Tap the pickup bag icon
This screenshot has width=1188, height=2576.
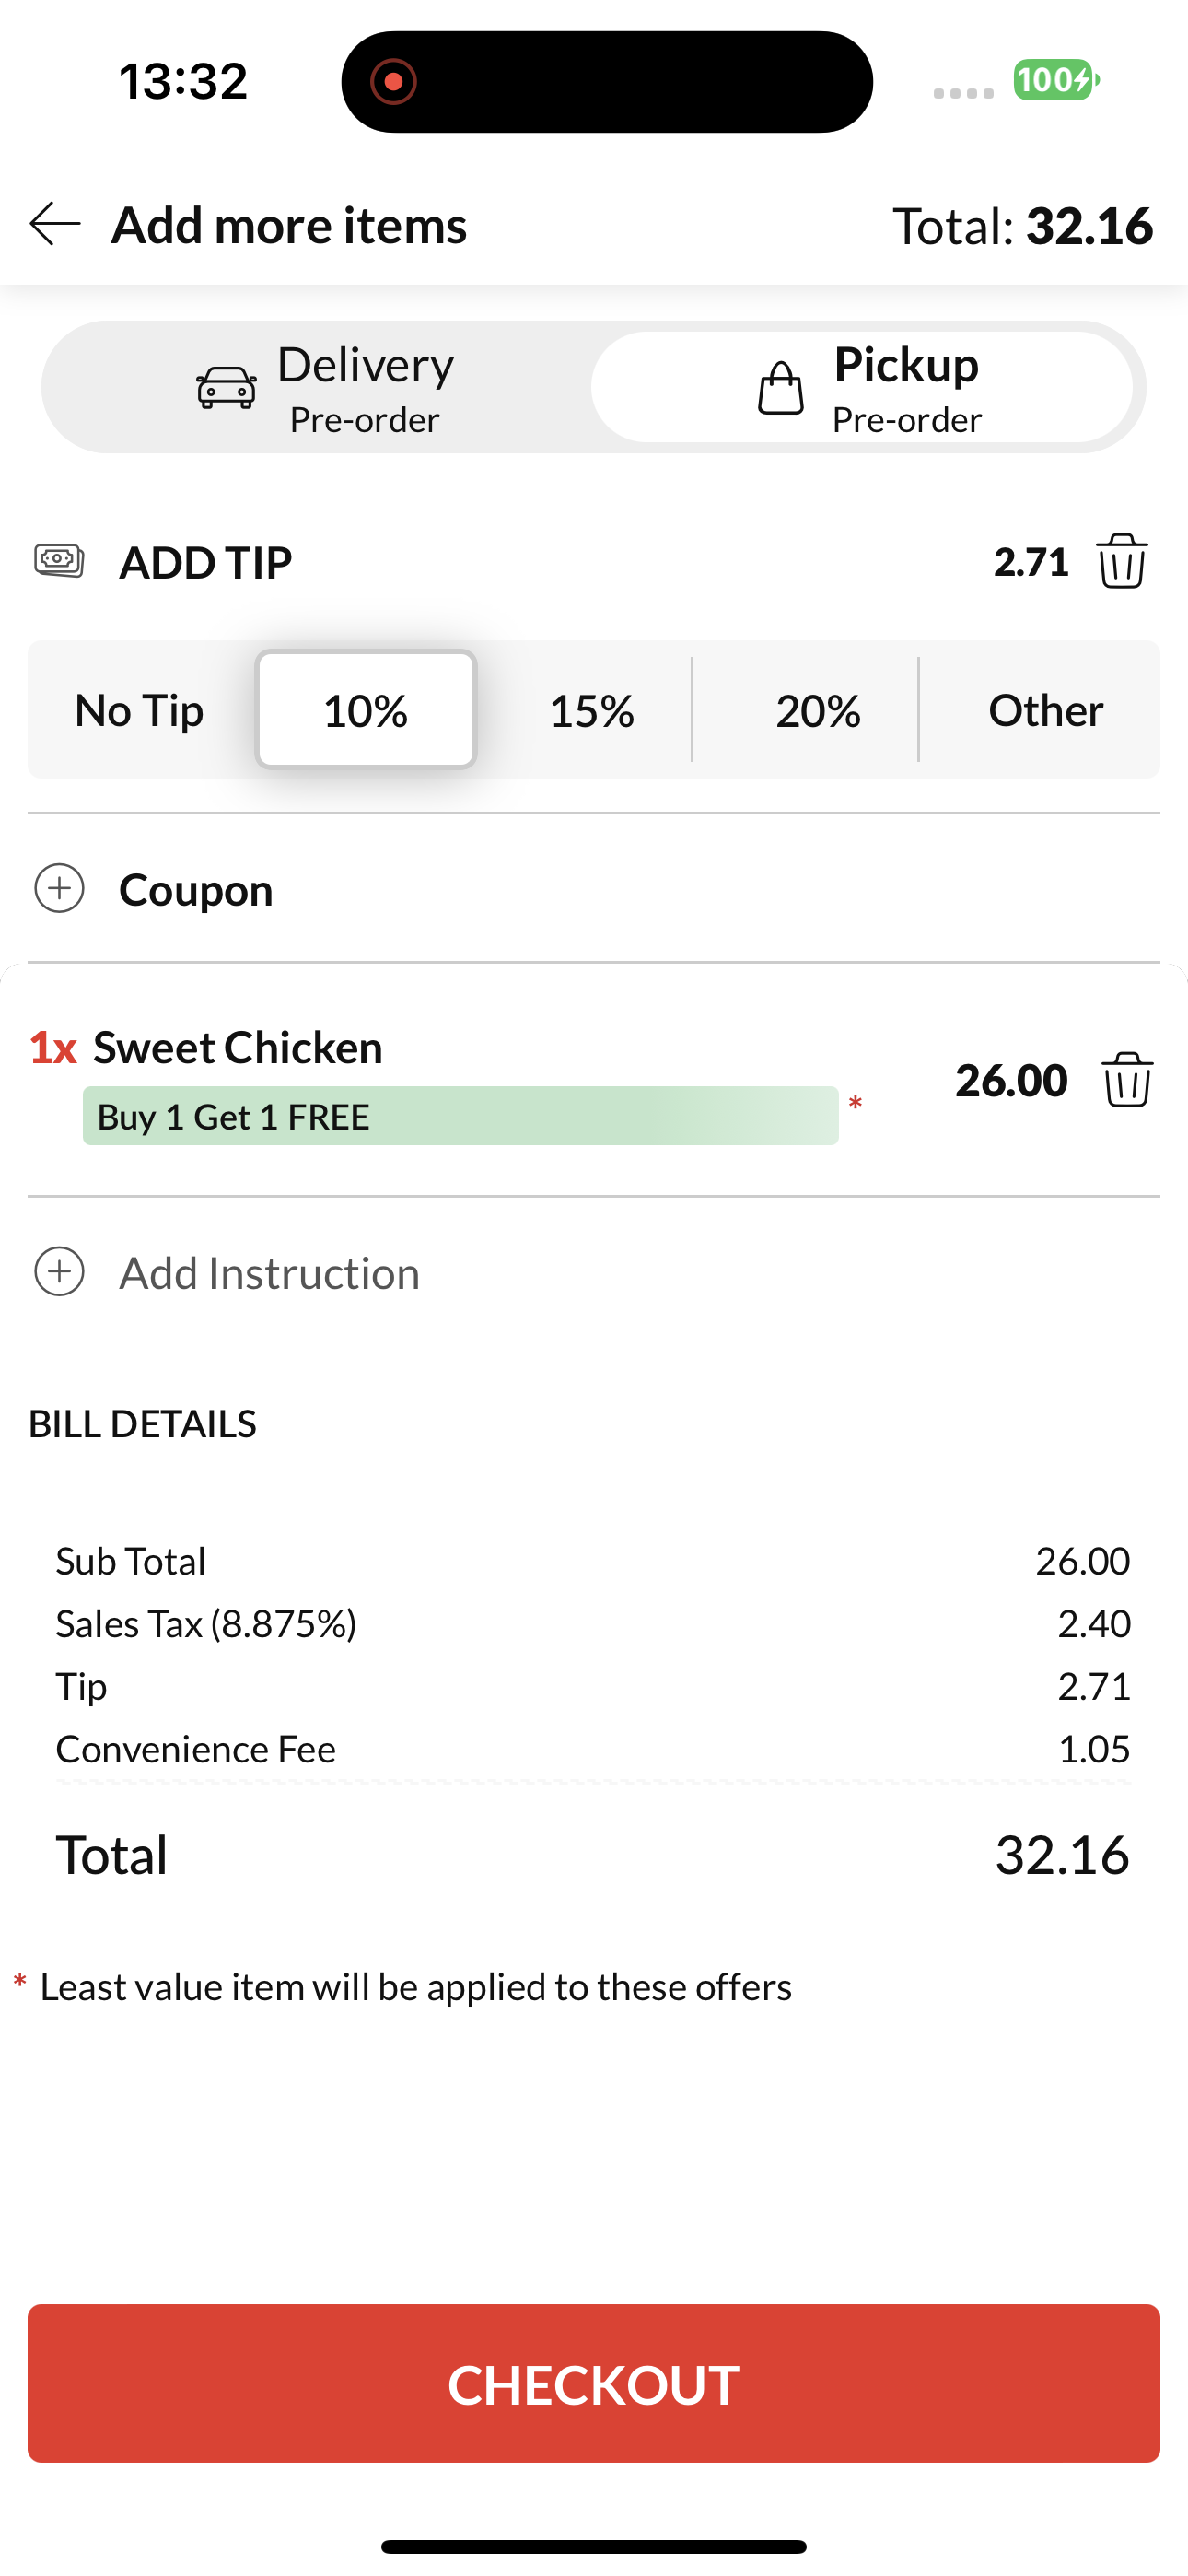coord(780,388)
